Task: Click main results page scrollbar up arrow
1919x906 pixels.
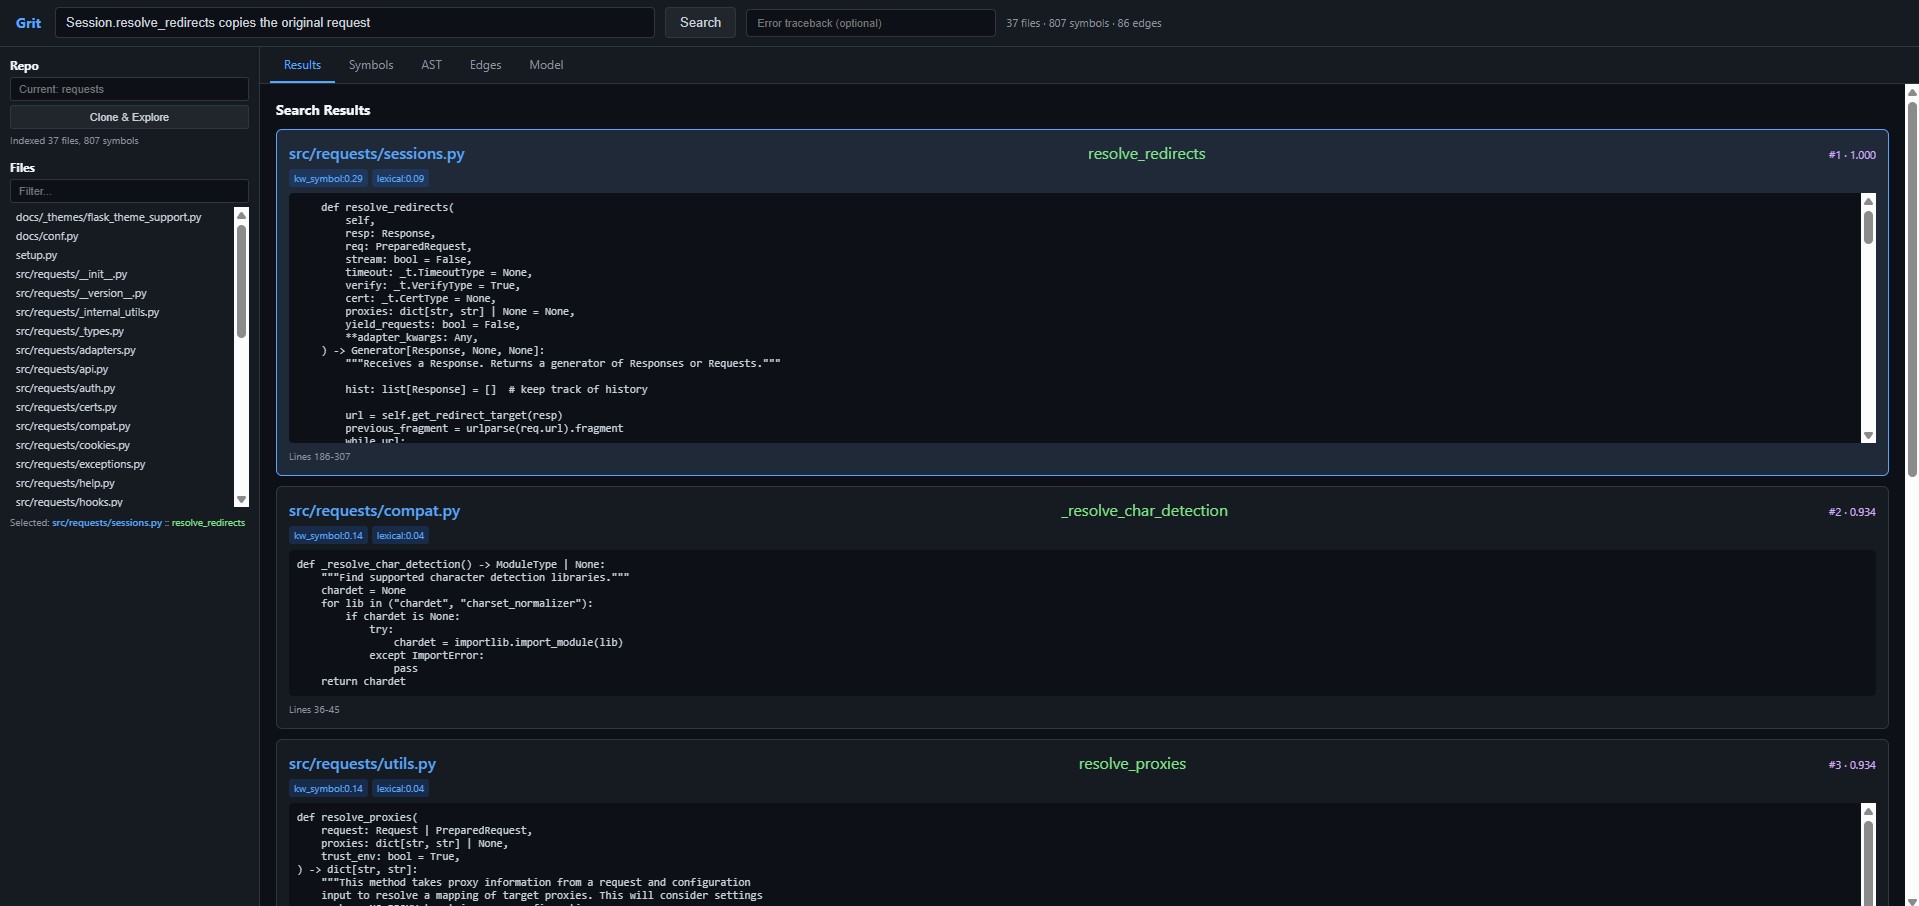Action: coord(1912,92)
